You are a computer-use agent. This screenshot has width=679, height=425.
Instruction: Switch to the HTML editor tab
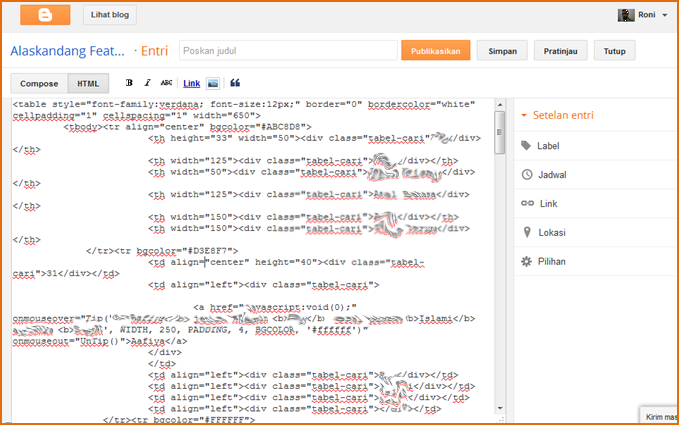tap(88, 84)
